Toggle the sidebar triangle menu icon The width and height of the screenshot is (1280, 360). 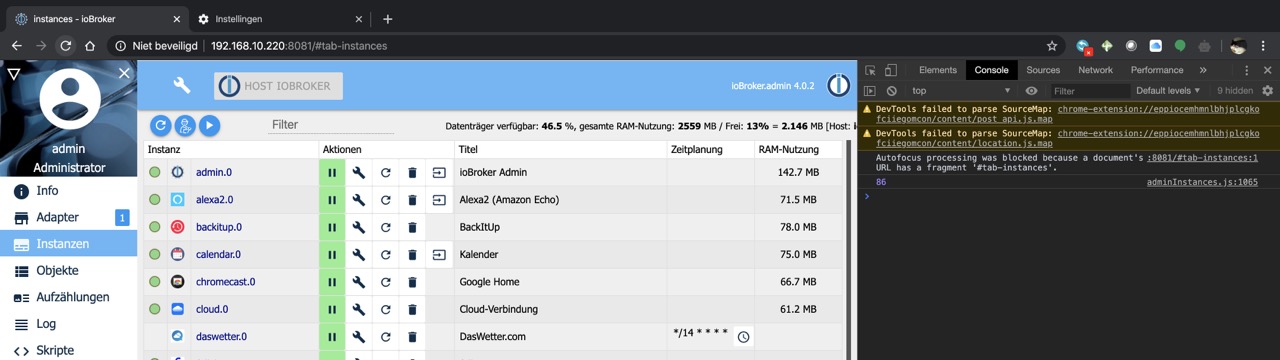tap(14, 74)
